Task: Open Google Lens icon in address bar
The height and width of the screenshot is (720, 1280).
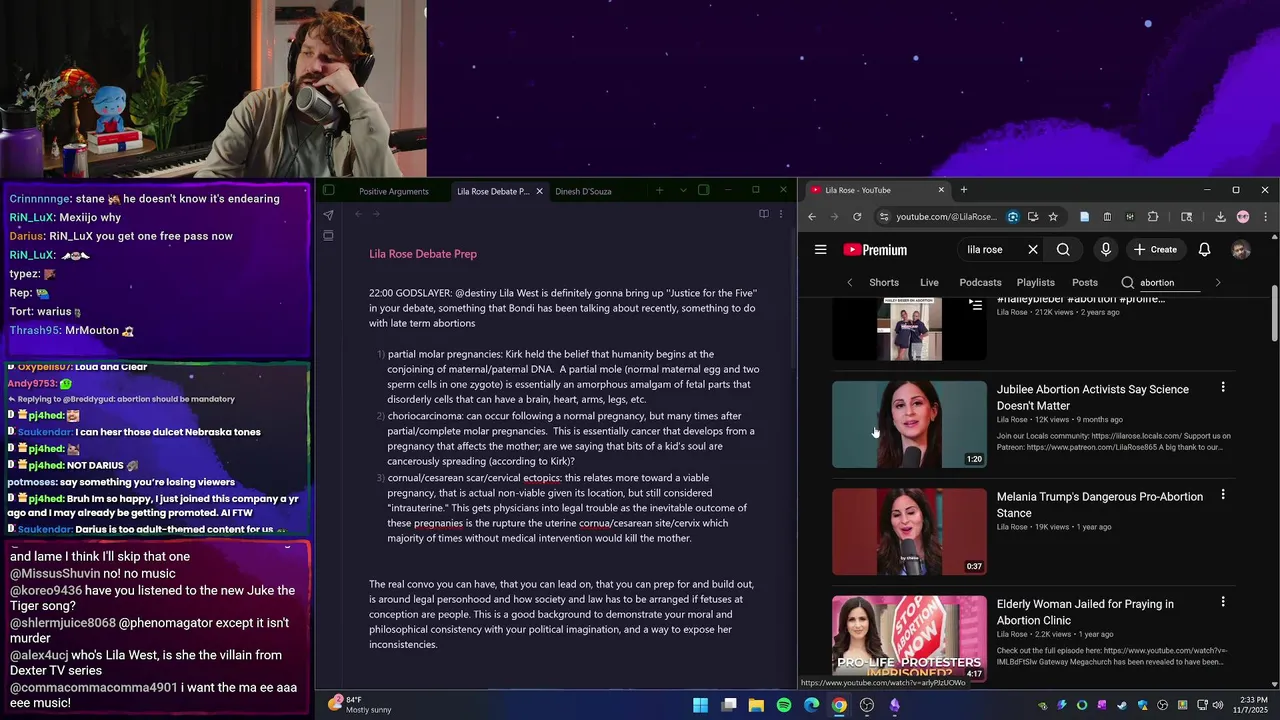Action: pyautogui.click(x=1013, y=217)
